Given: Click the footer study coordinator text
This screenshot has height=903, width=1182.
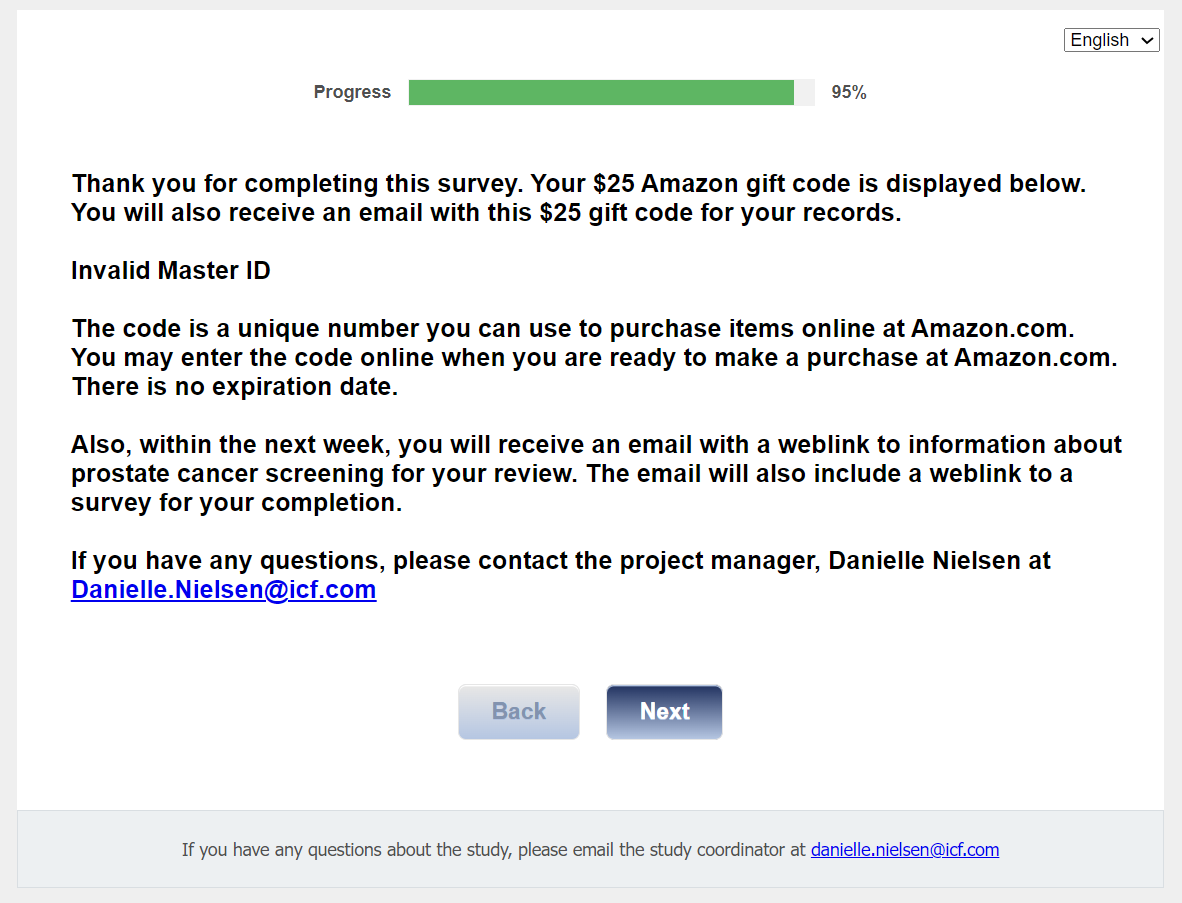Looking at the screenshot, I should [493, 850].
